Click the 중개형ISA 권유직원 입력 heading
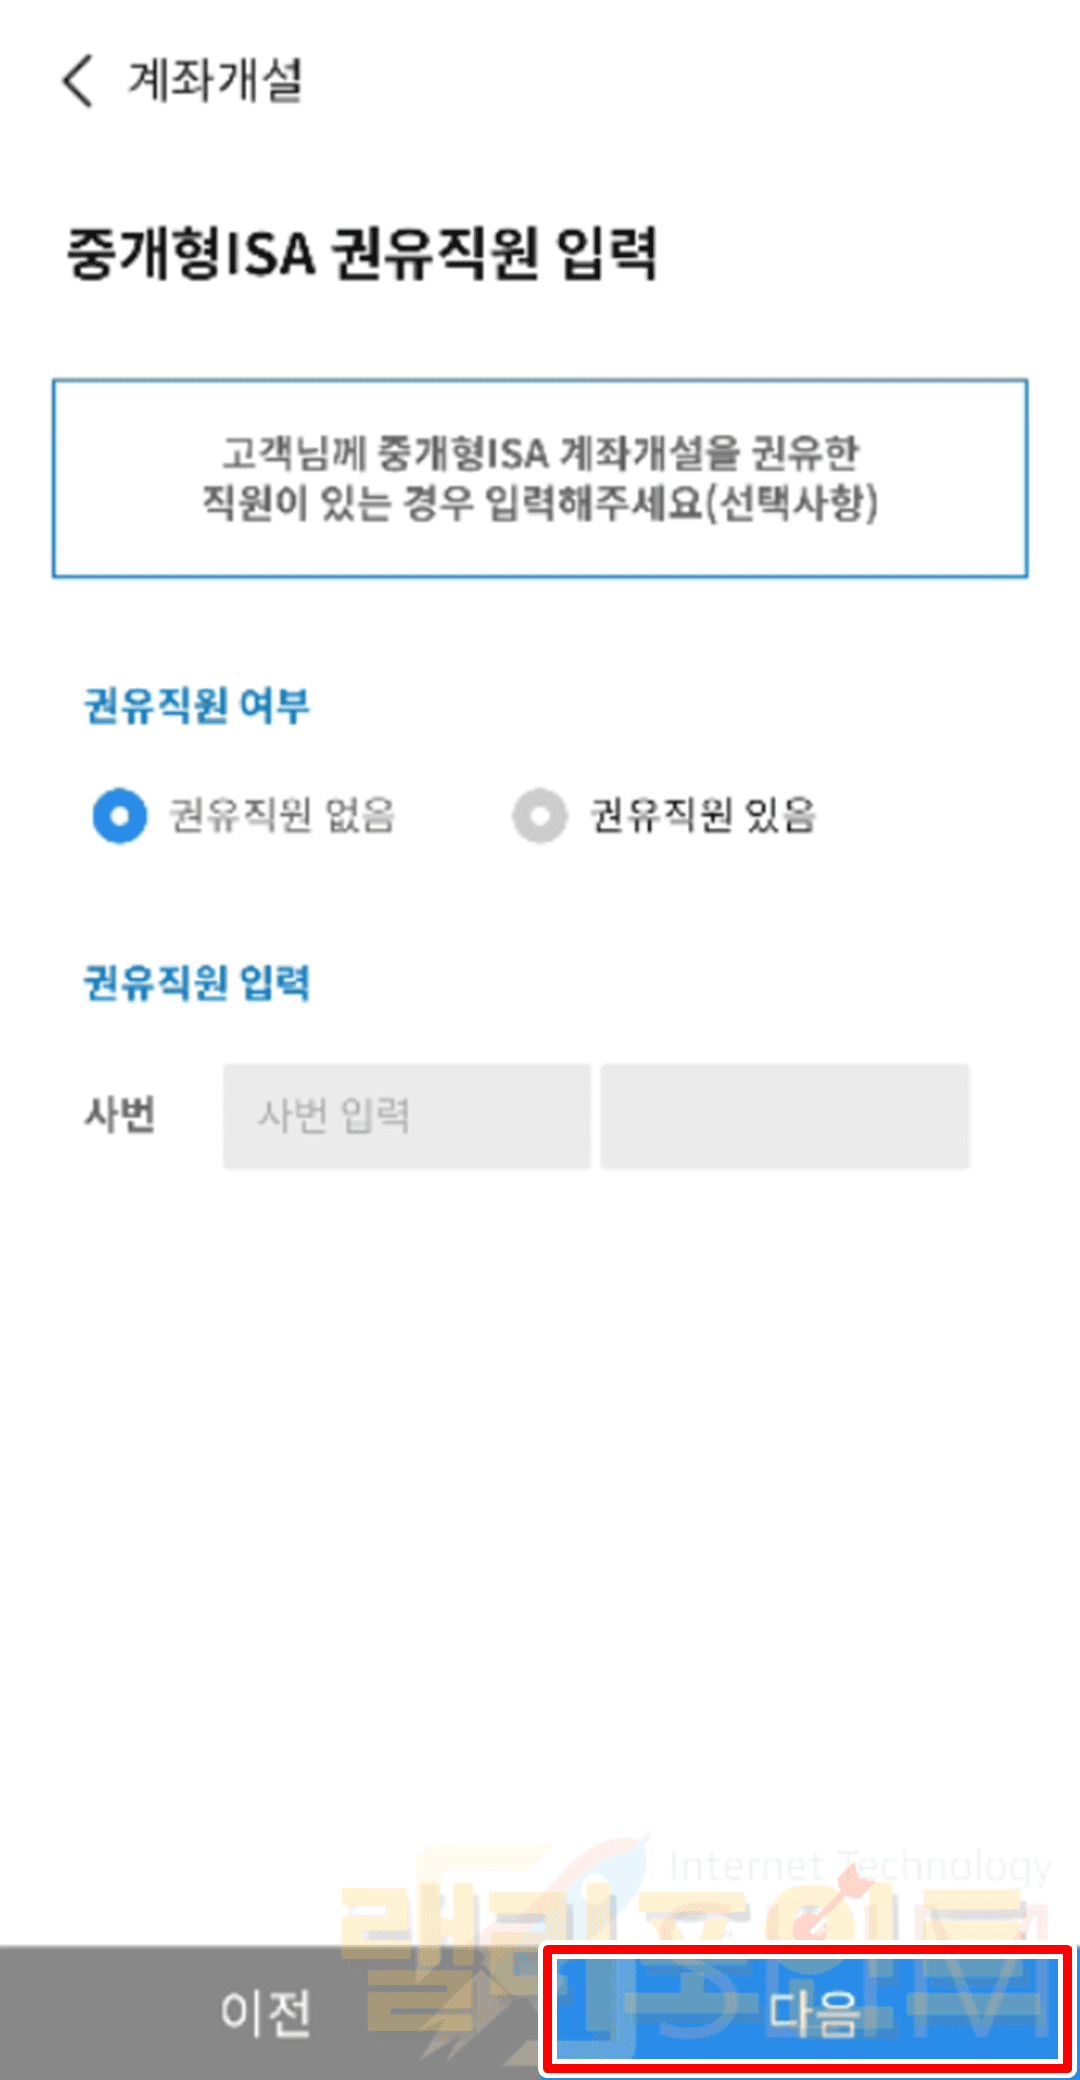 point(361,254)
